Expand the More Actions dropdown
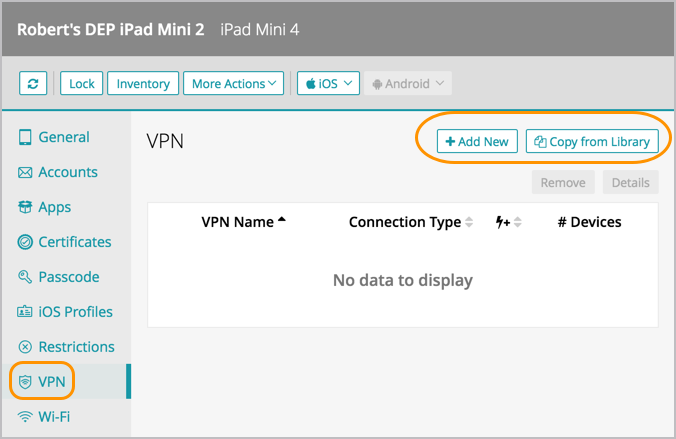 click(x=234, y=84)
